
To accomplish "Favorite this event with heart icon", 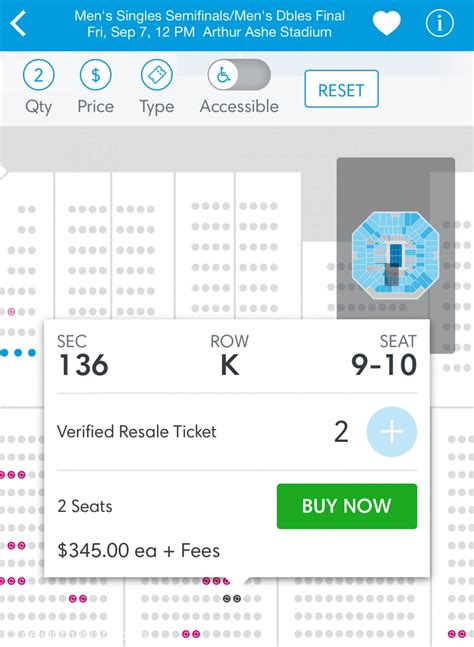I will 387,23.
